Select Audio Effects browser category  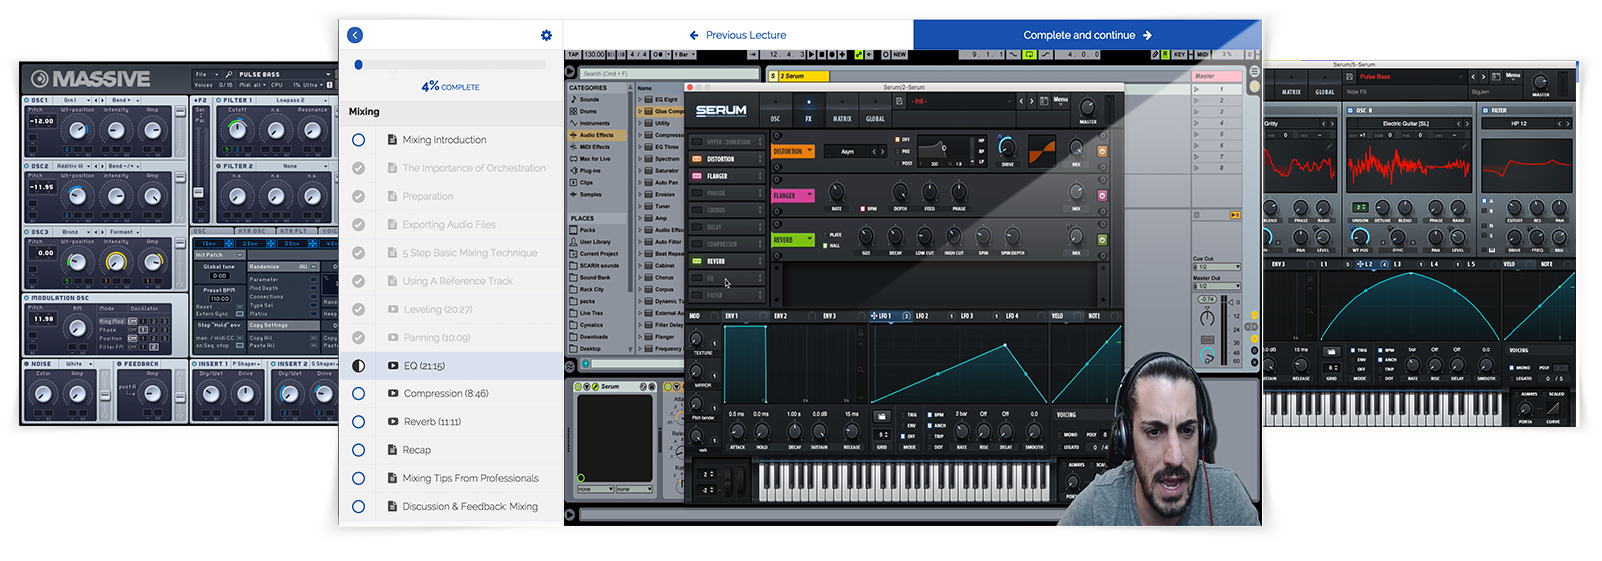coord(597,135)
